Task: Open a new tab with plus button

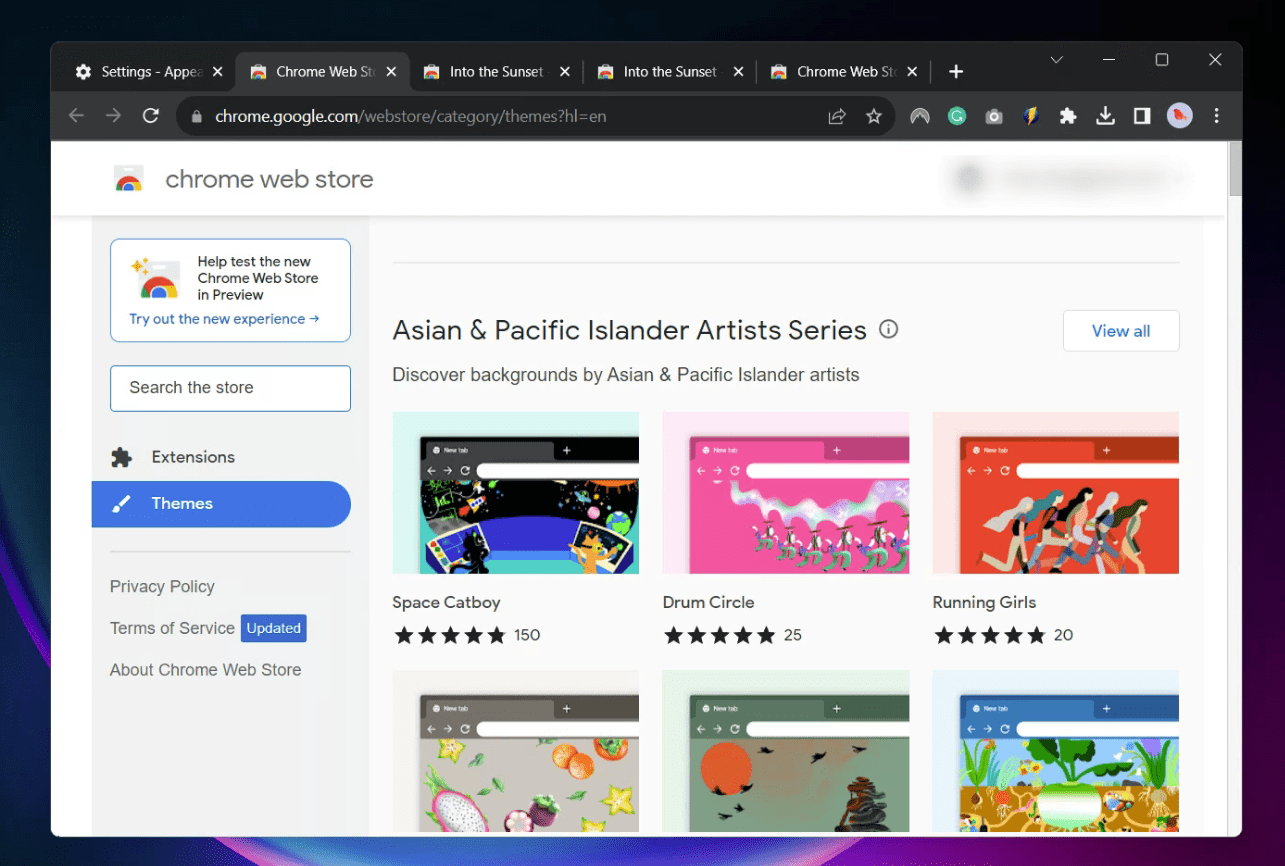Action: click(x=956, y=72)
